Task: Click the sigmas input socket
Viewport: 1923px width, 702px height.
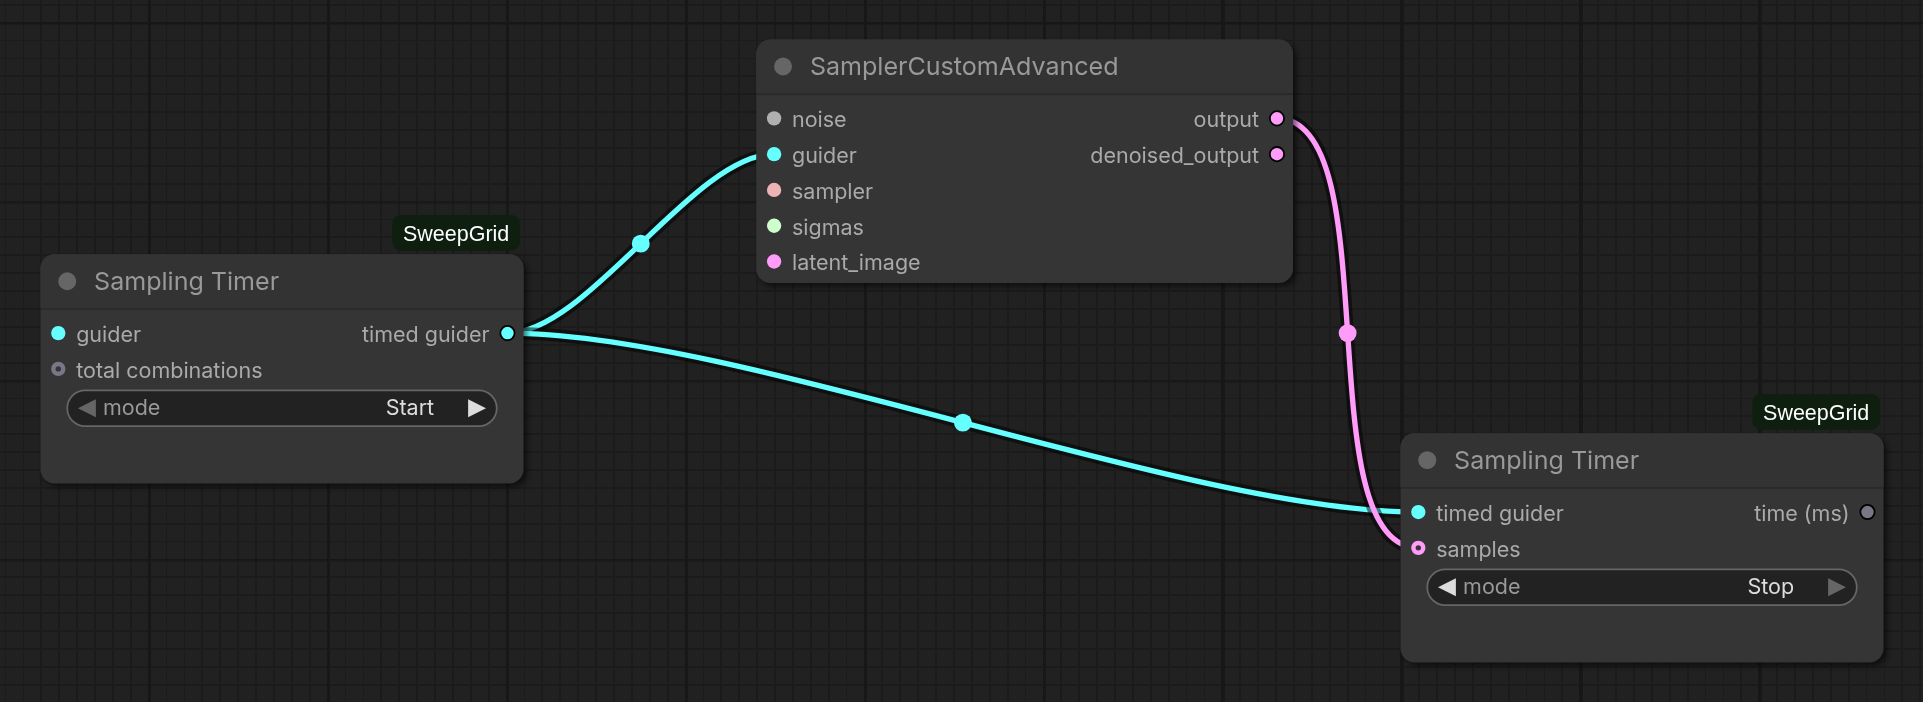Action: (x=774, y=226)
